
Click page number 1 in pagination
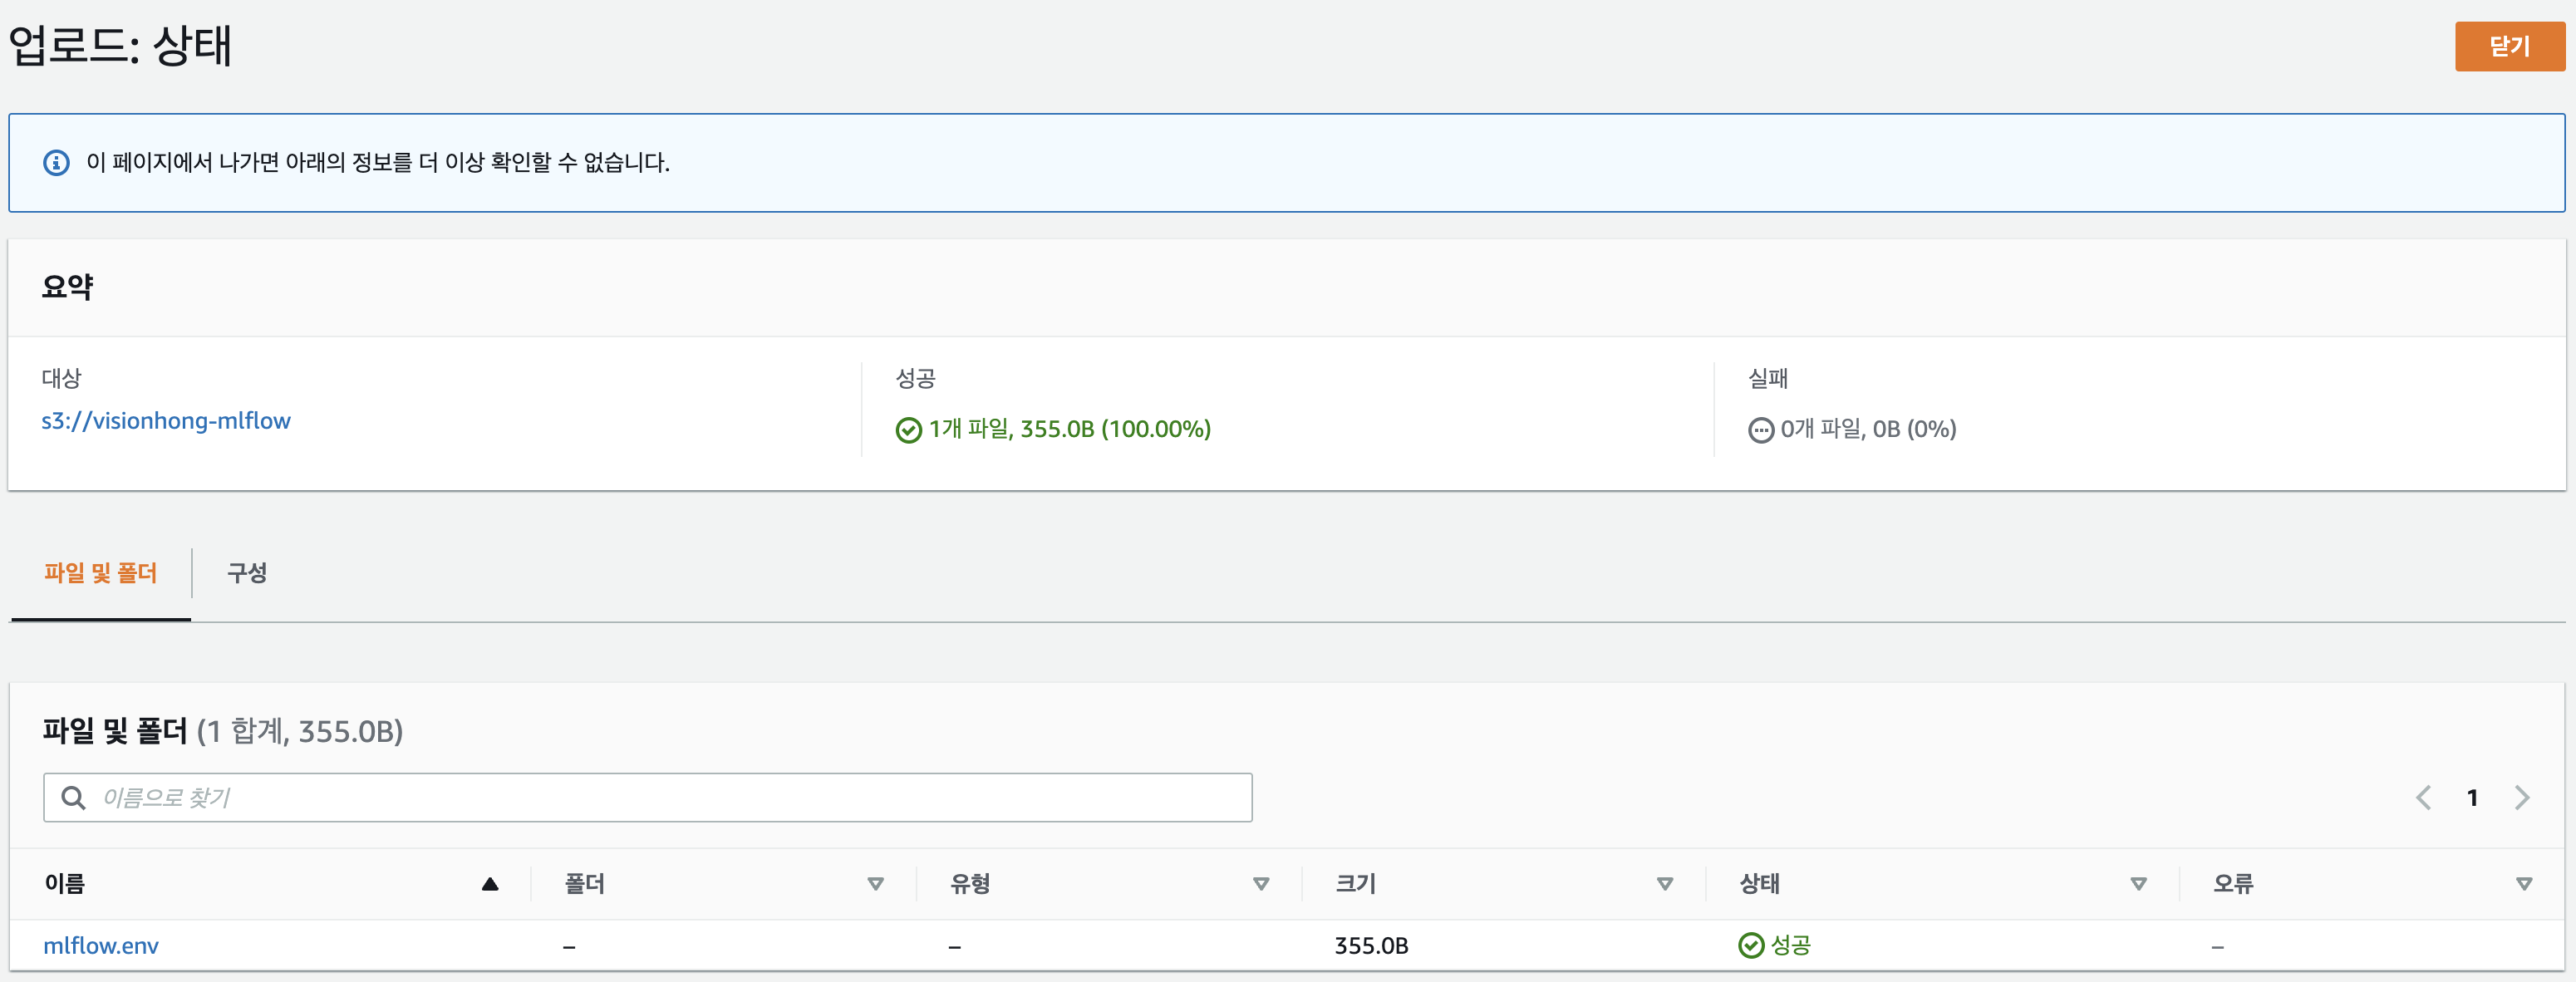2472,797
